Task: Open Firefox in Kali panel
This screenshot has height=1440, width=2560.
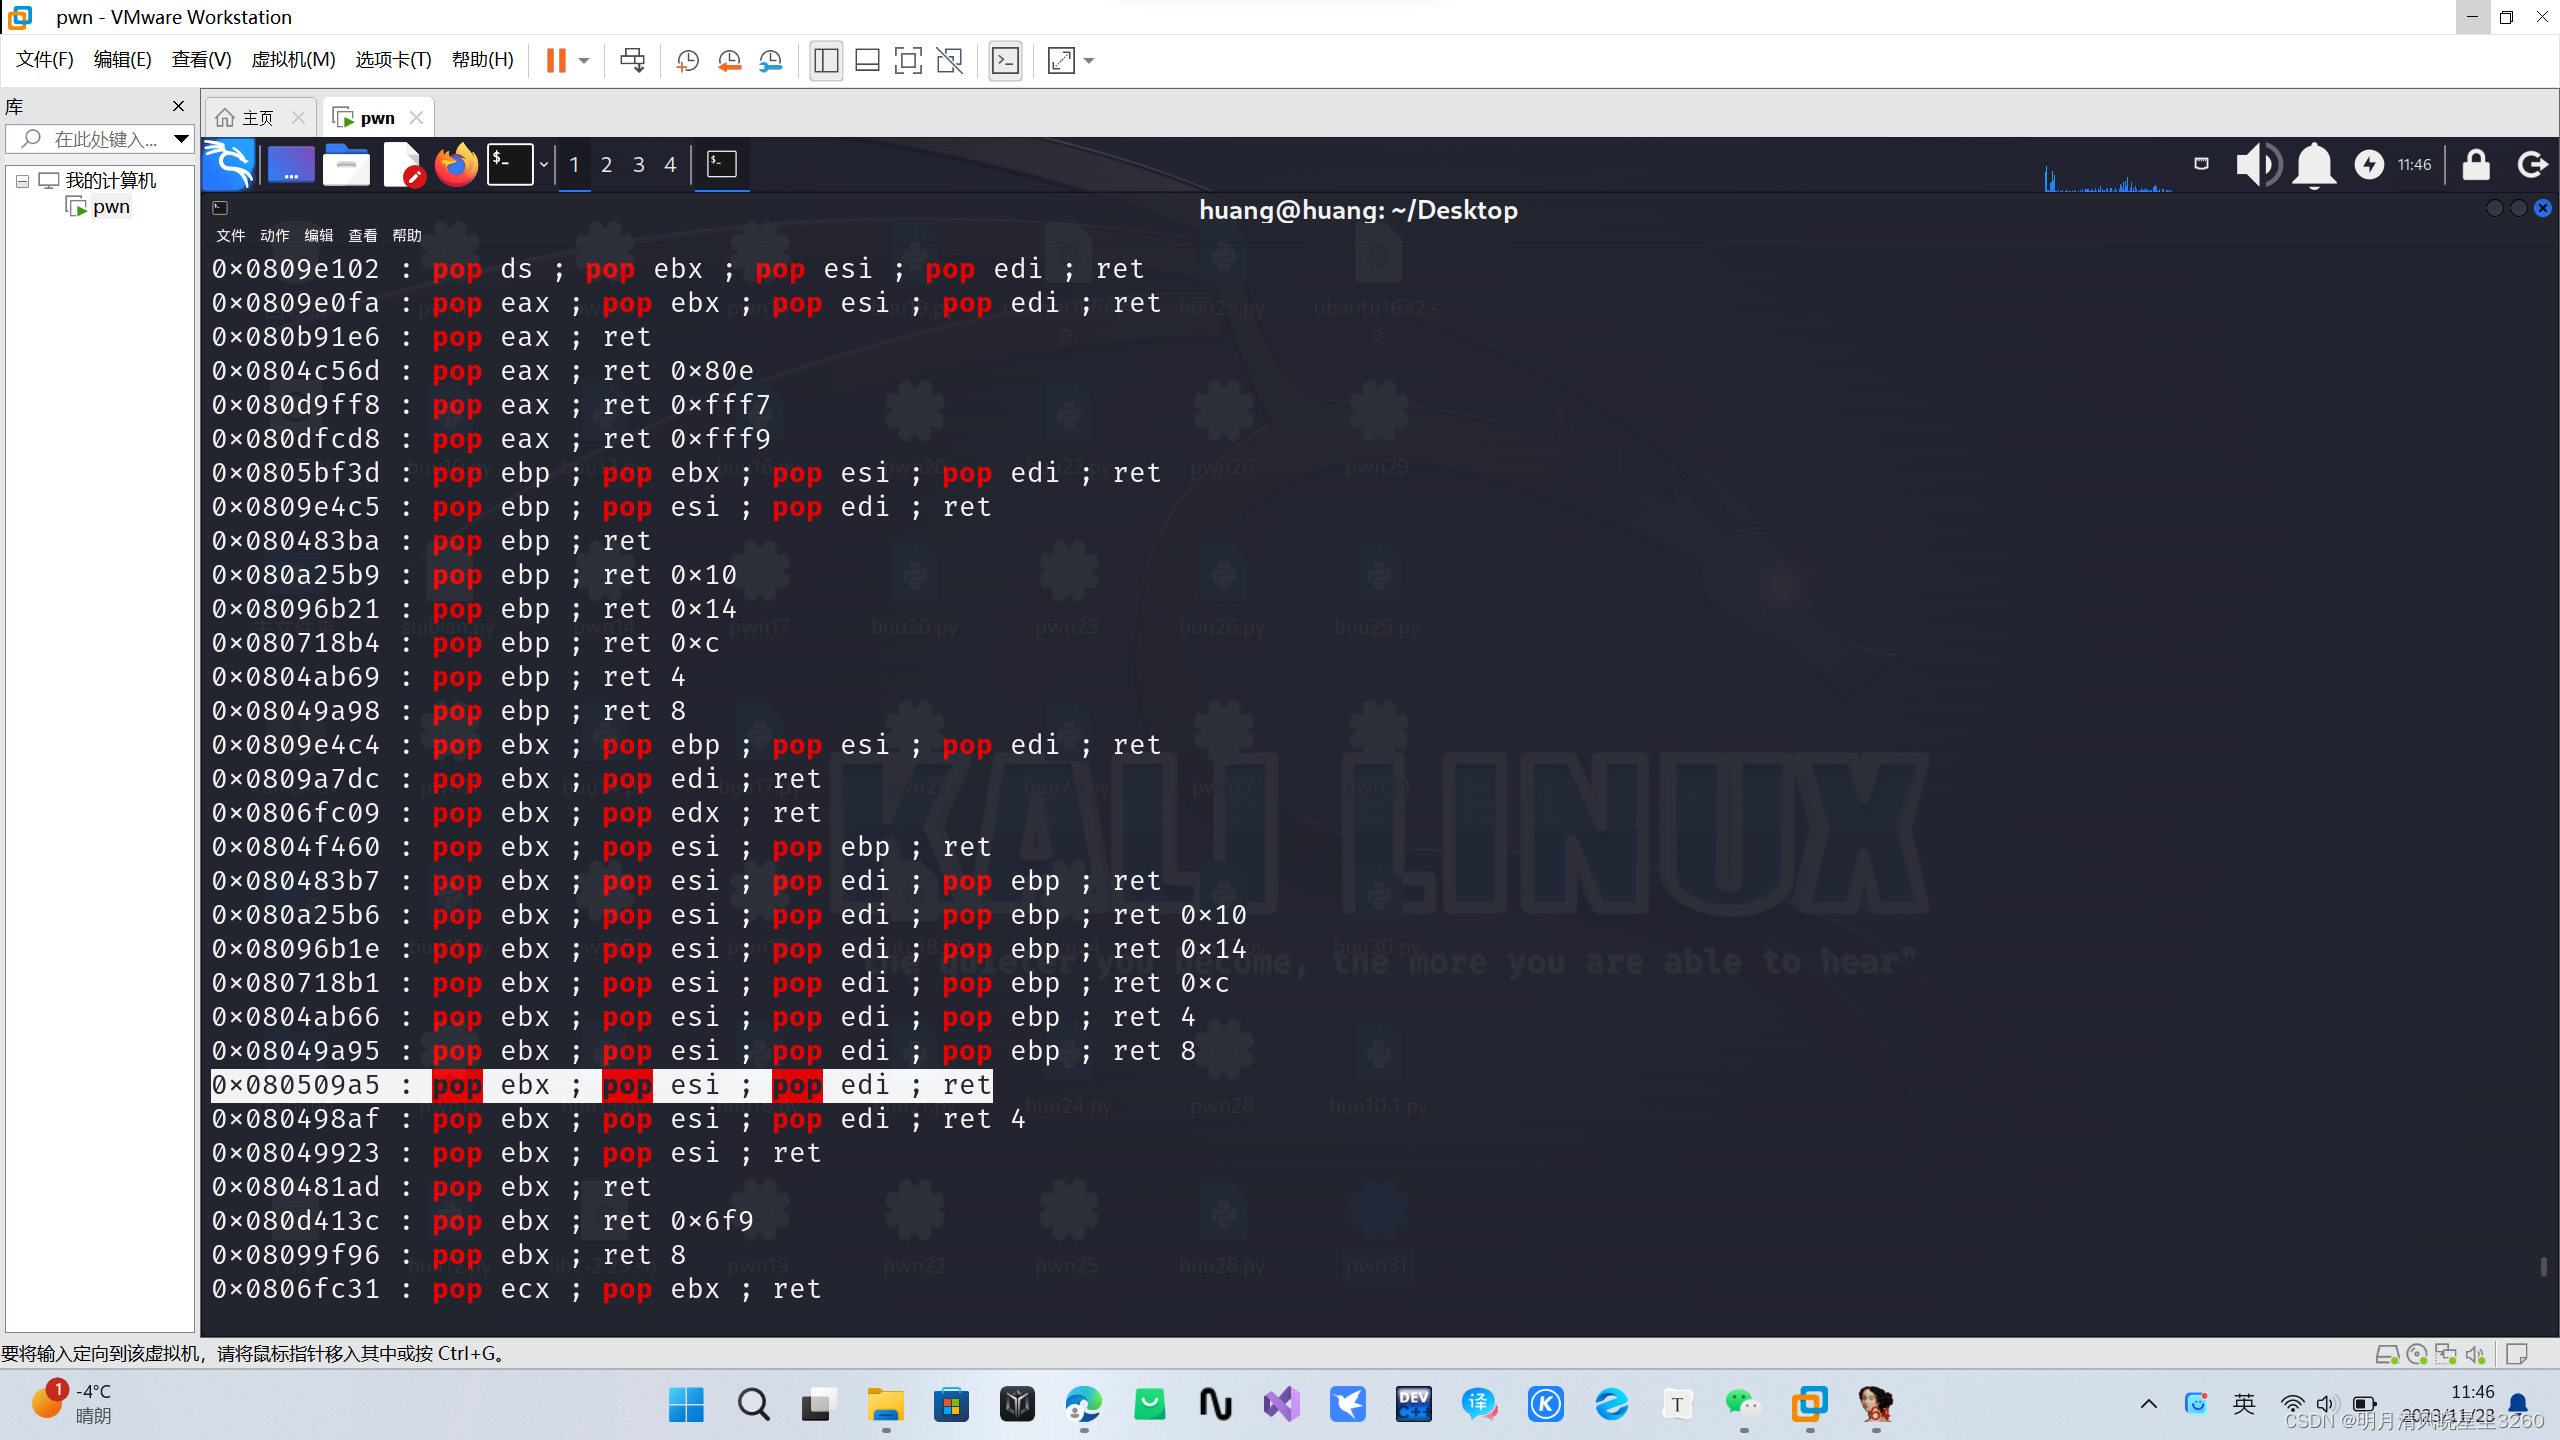Action: (x=457, y=165)
